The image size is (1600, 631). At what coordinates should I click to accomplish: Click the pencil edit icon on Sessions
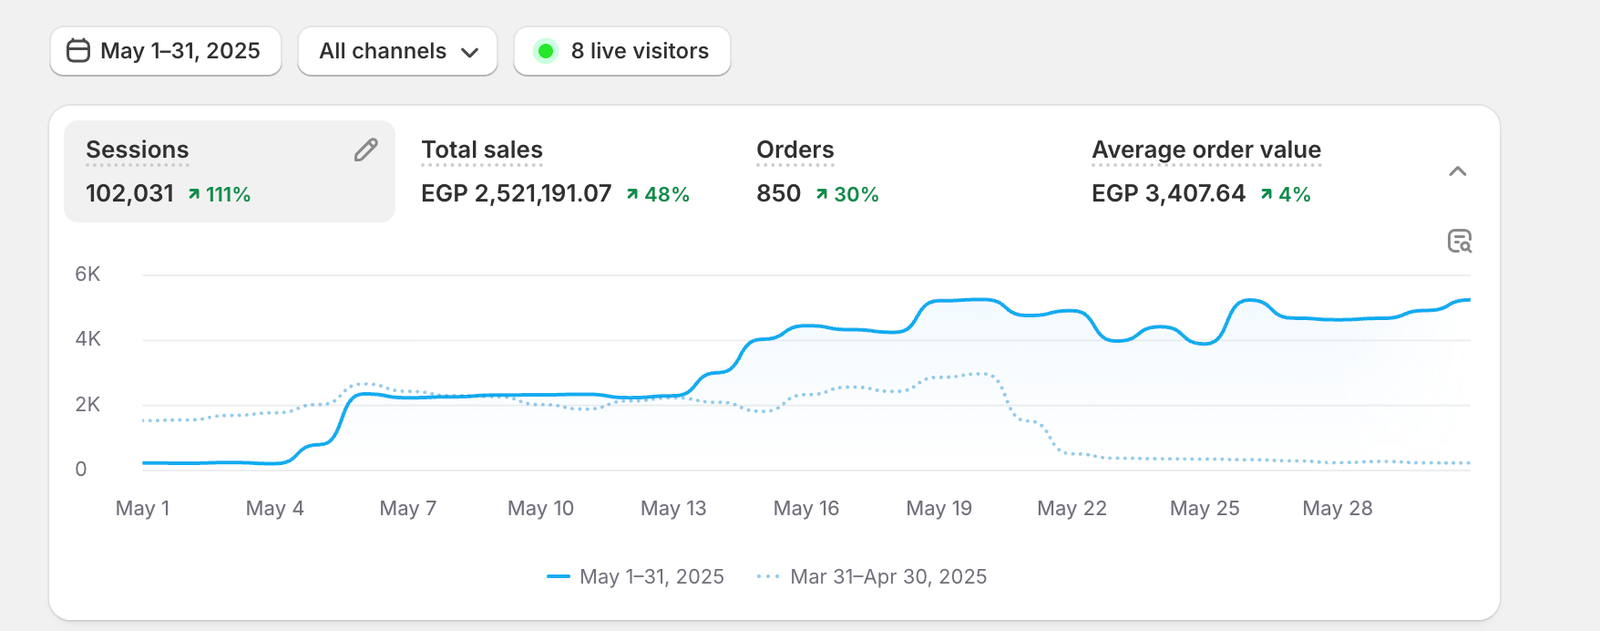(366, 150)
